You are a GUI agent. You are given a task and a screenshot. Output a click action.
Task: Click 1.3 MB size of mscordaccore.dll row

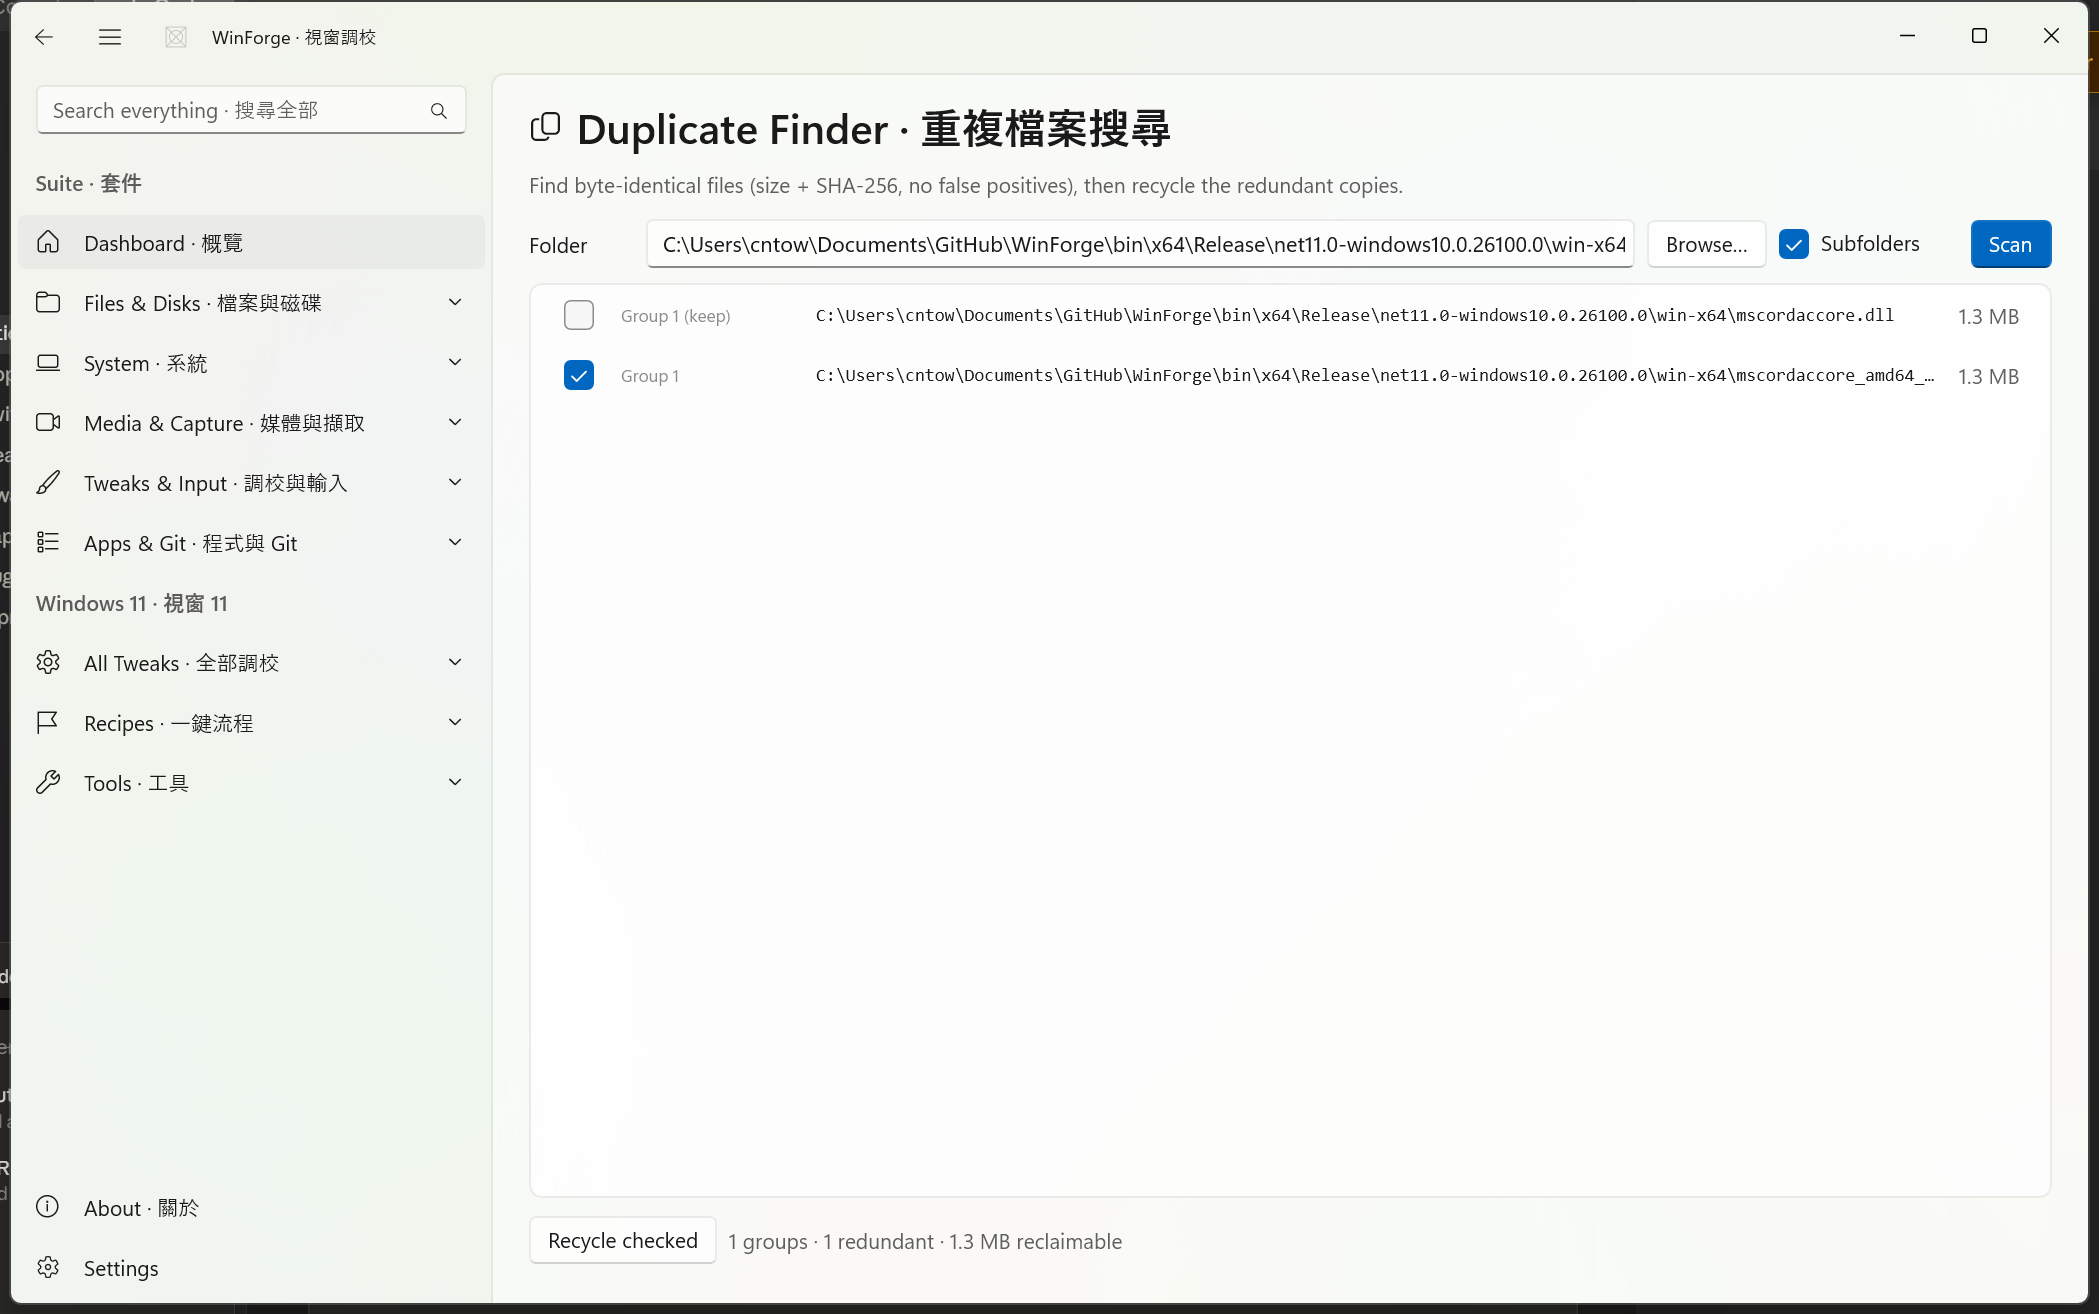point(1988,316)
